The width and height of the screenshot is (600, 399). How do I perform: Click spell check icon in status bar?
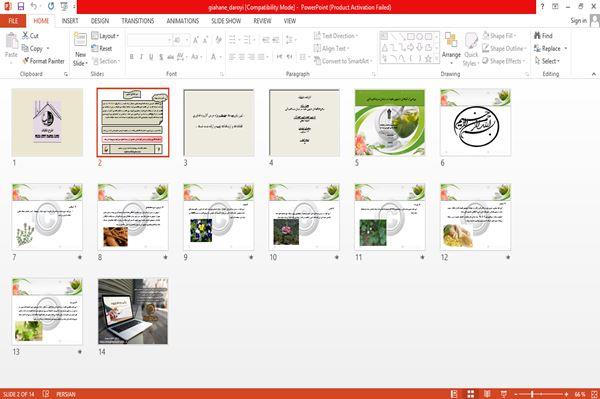click(46, 394)
